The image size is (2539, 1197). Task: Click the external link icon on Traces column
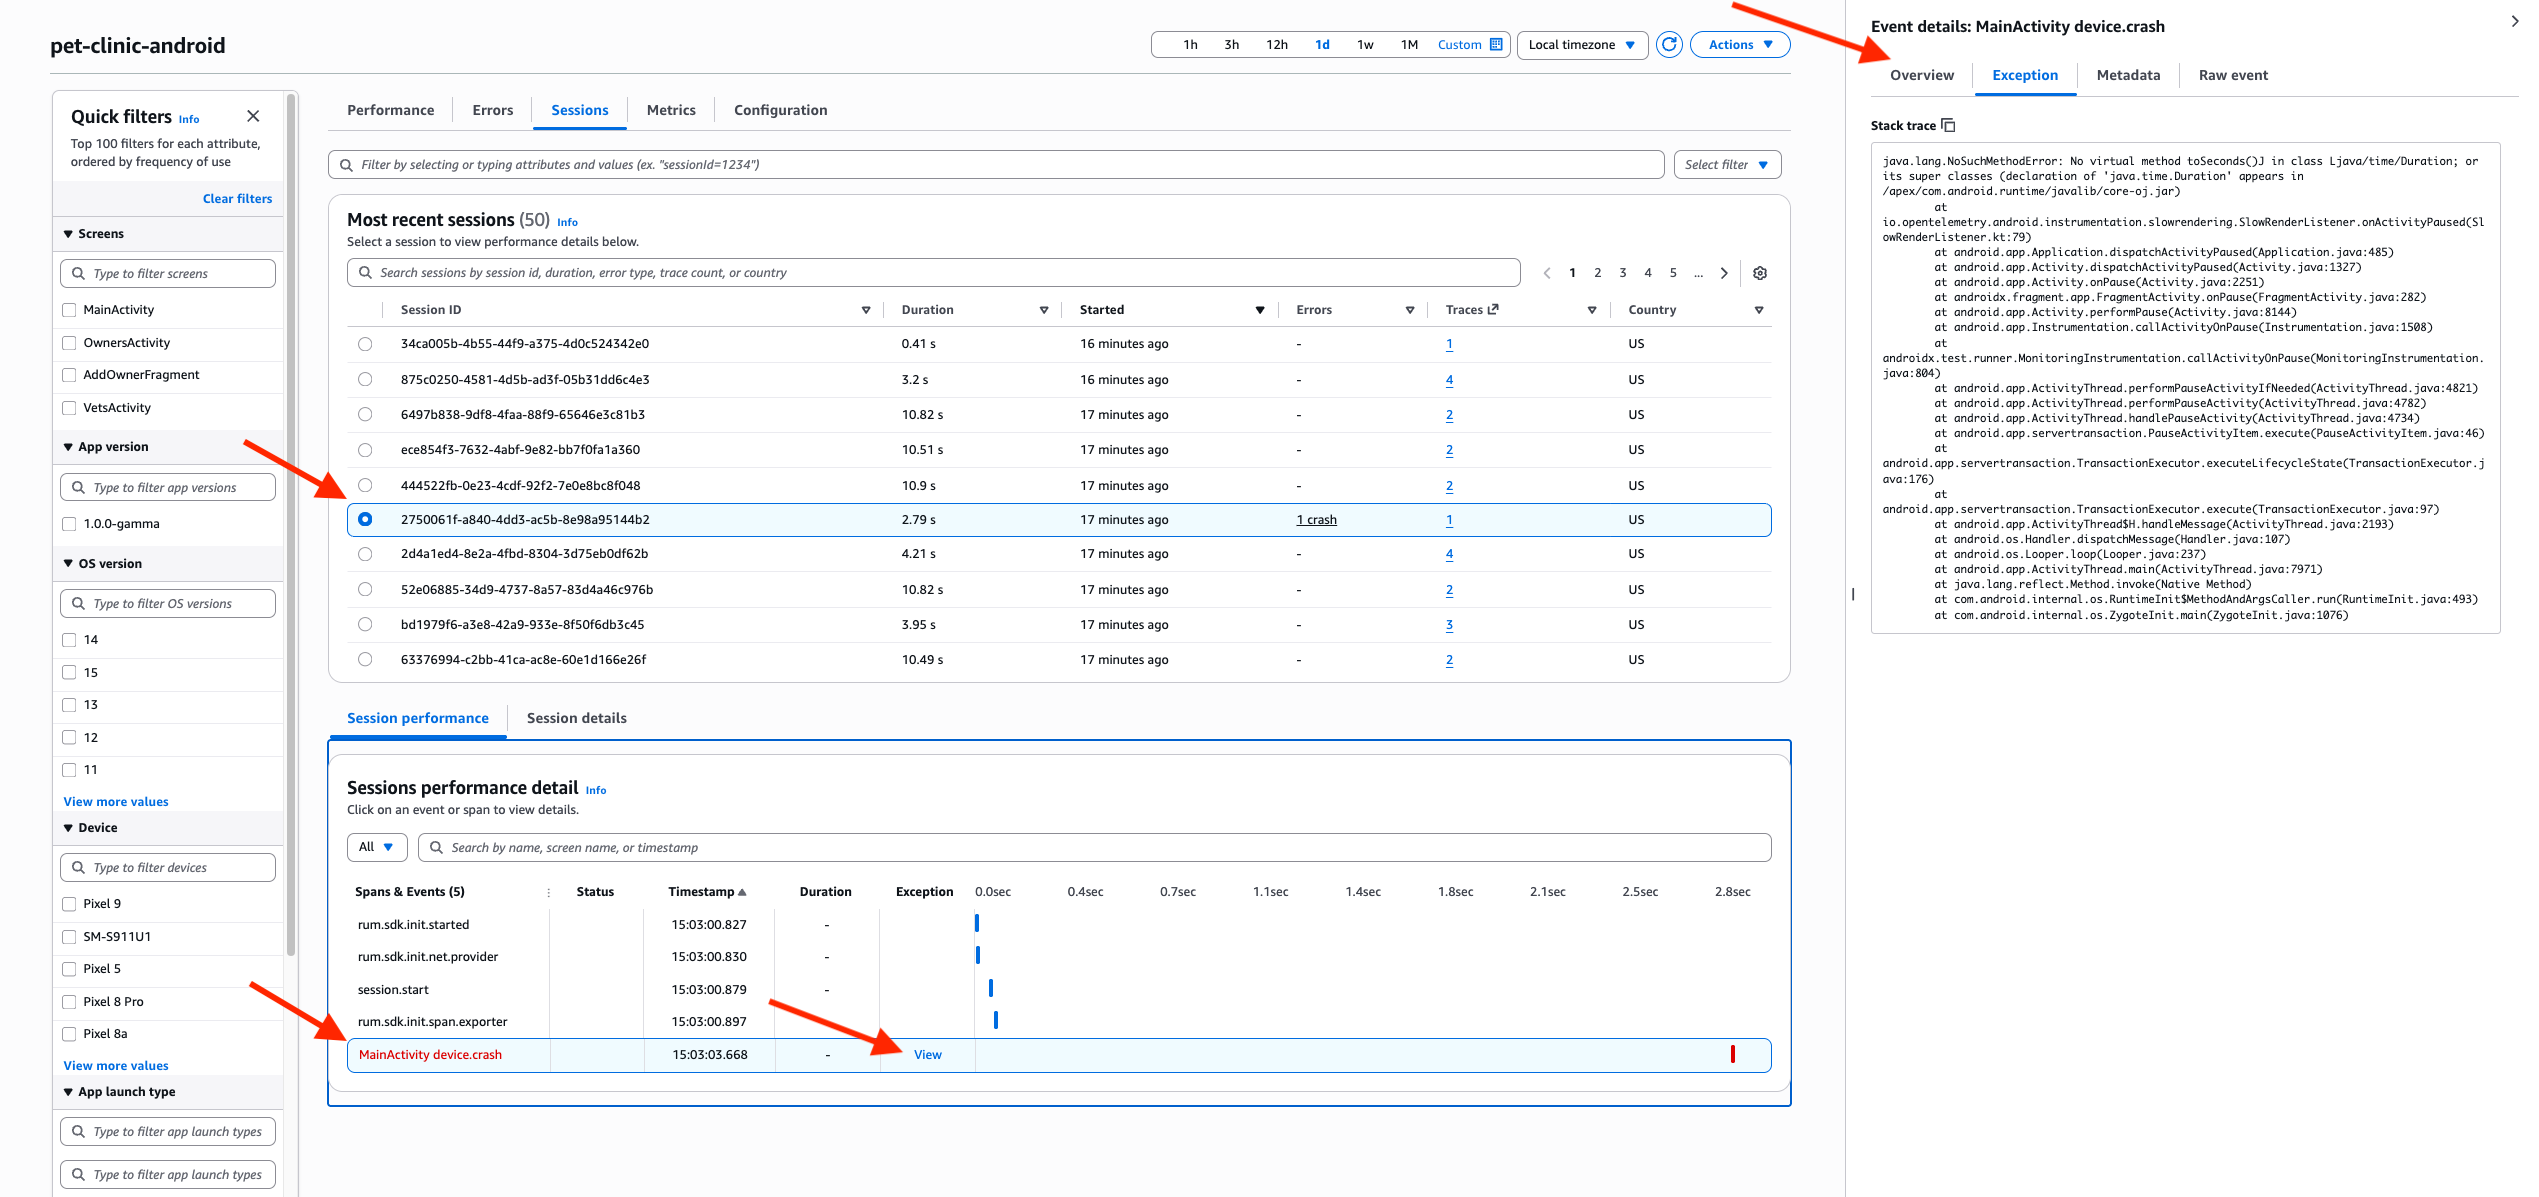click(x=1493, y=309)
